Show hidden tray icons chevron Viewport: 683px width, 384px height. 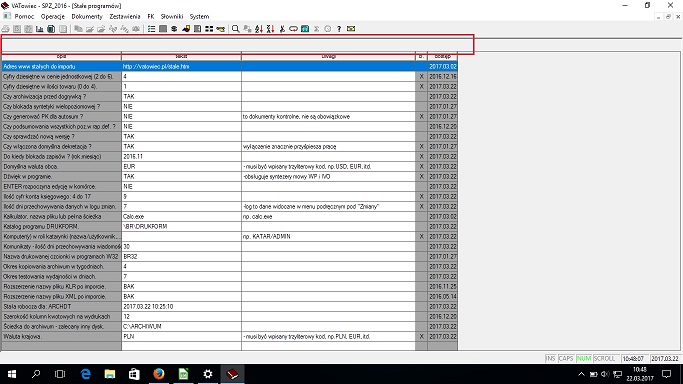click(581, 374)
